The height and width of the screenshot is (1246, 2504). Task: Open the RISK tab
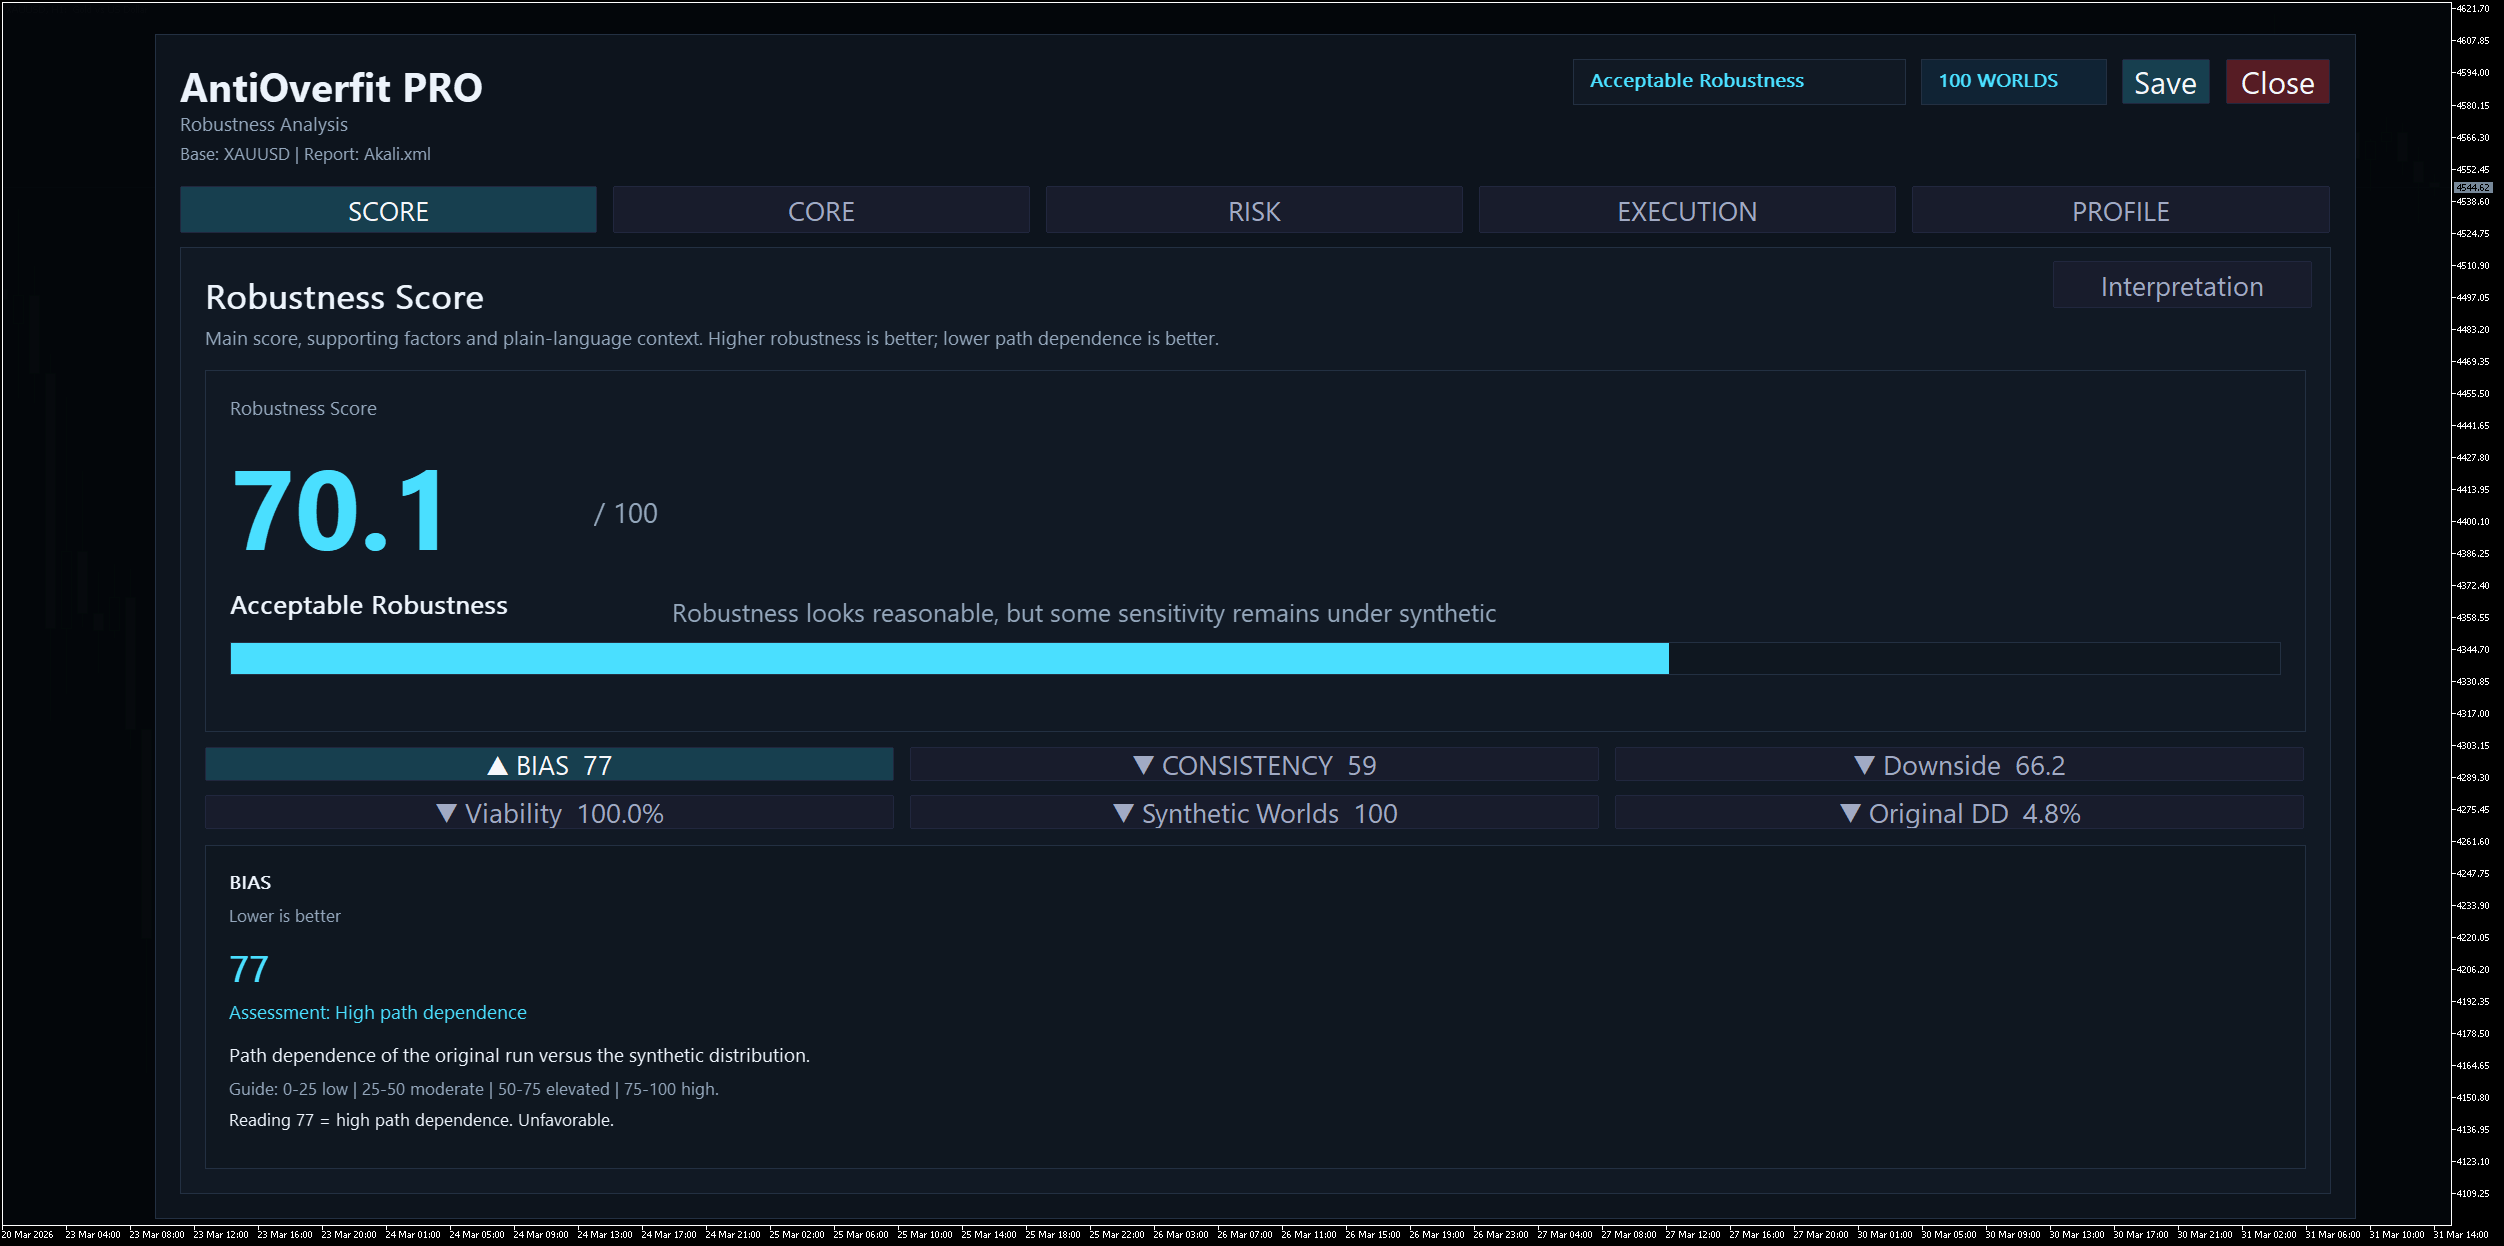pyautogui.click(x=1254, y=211)
